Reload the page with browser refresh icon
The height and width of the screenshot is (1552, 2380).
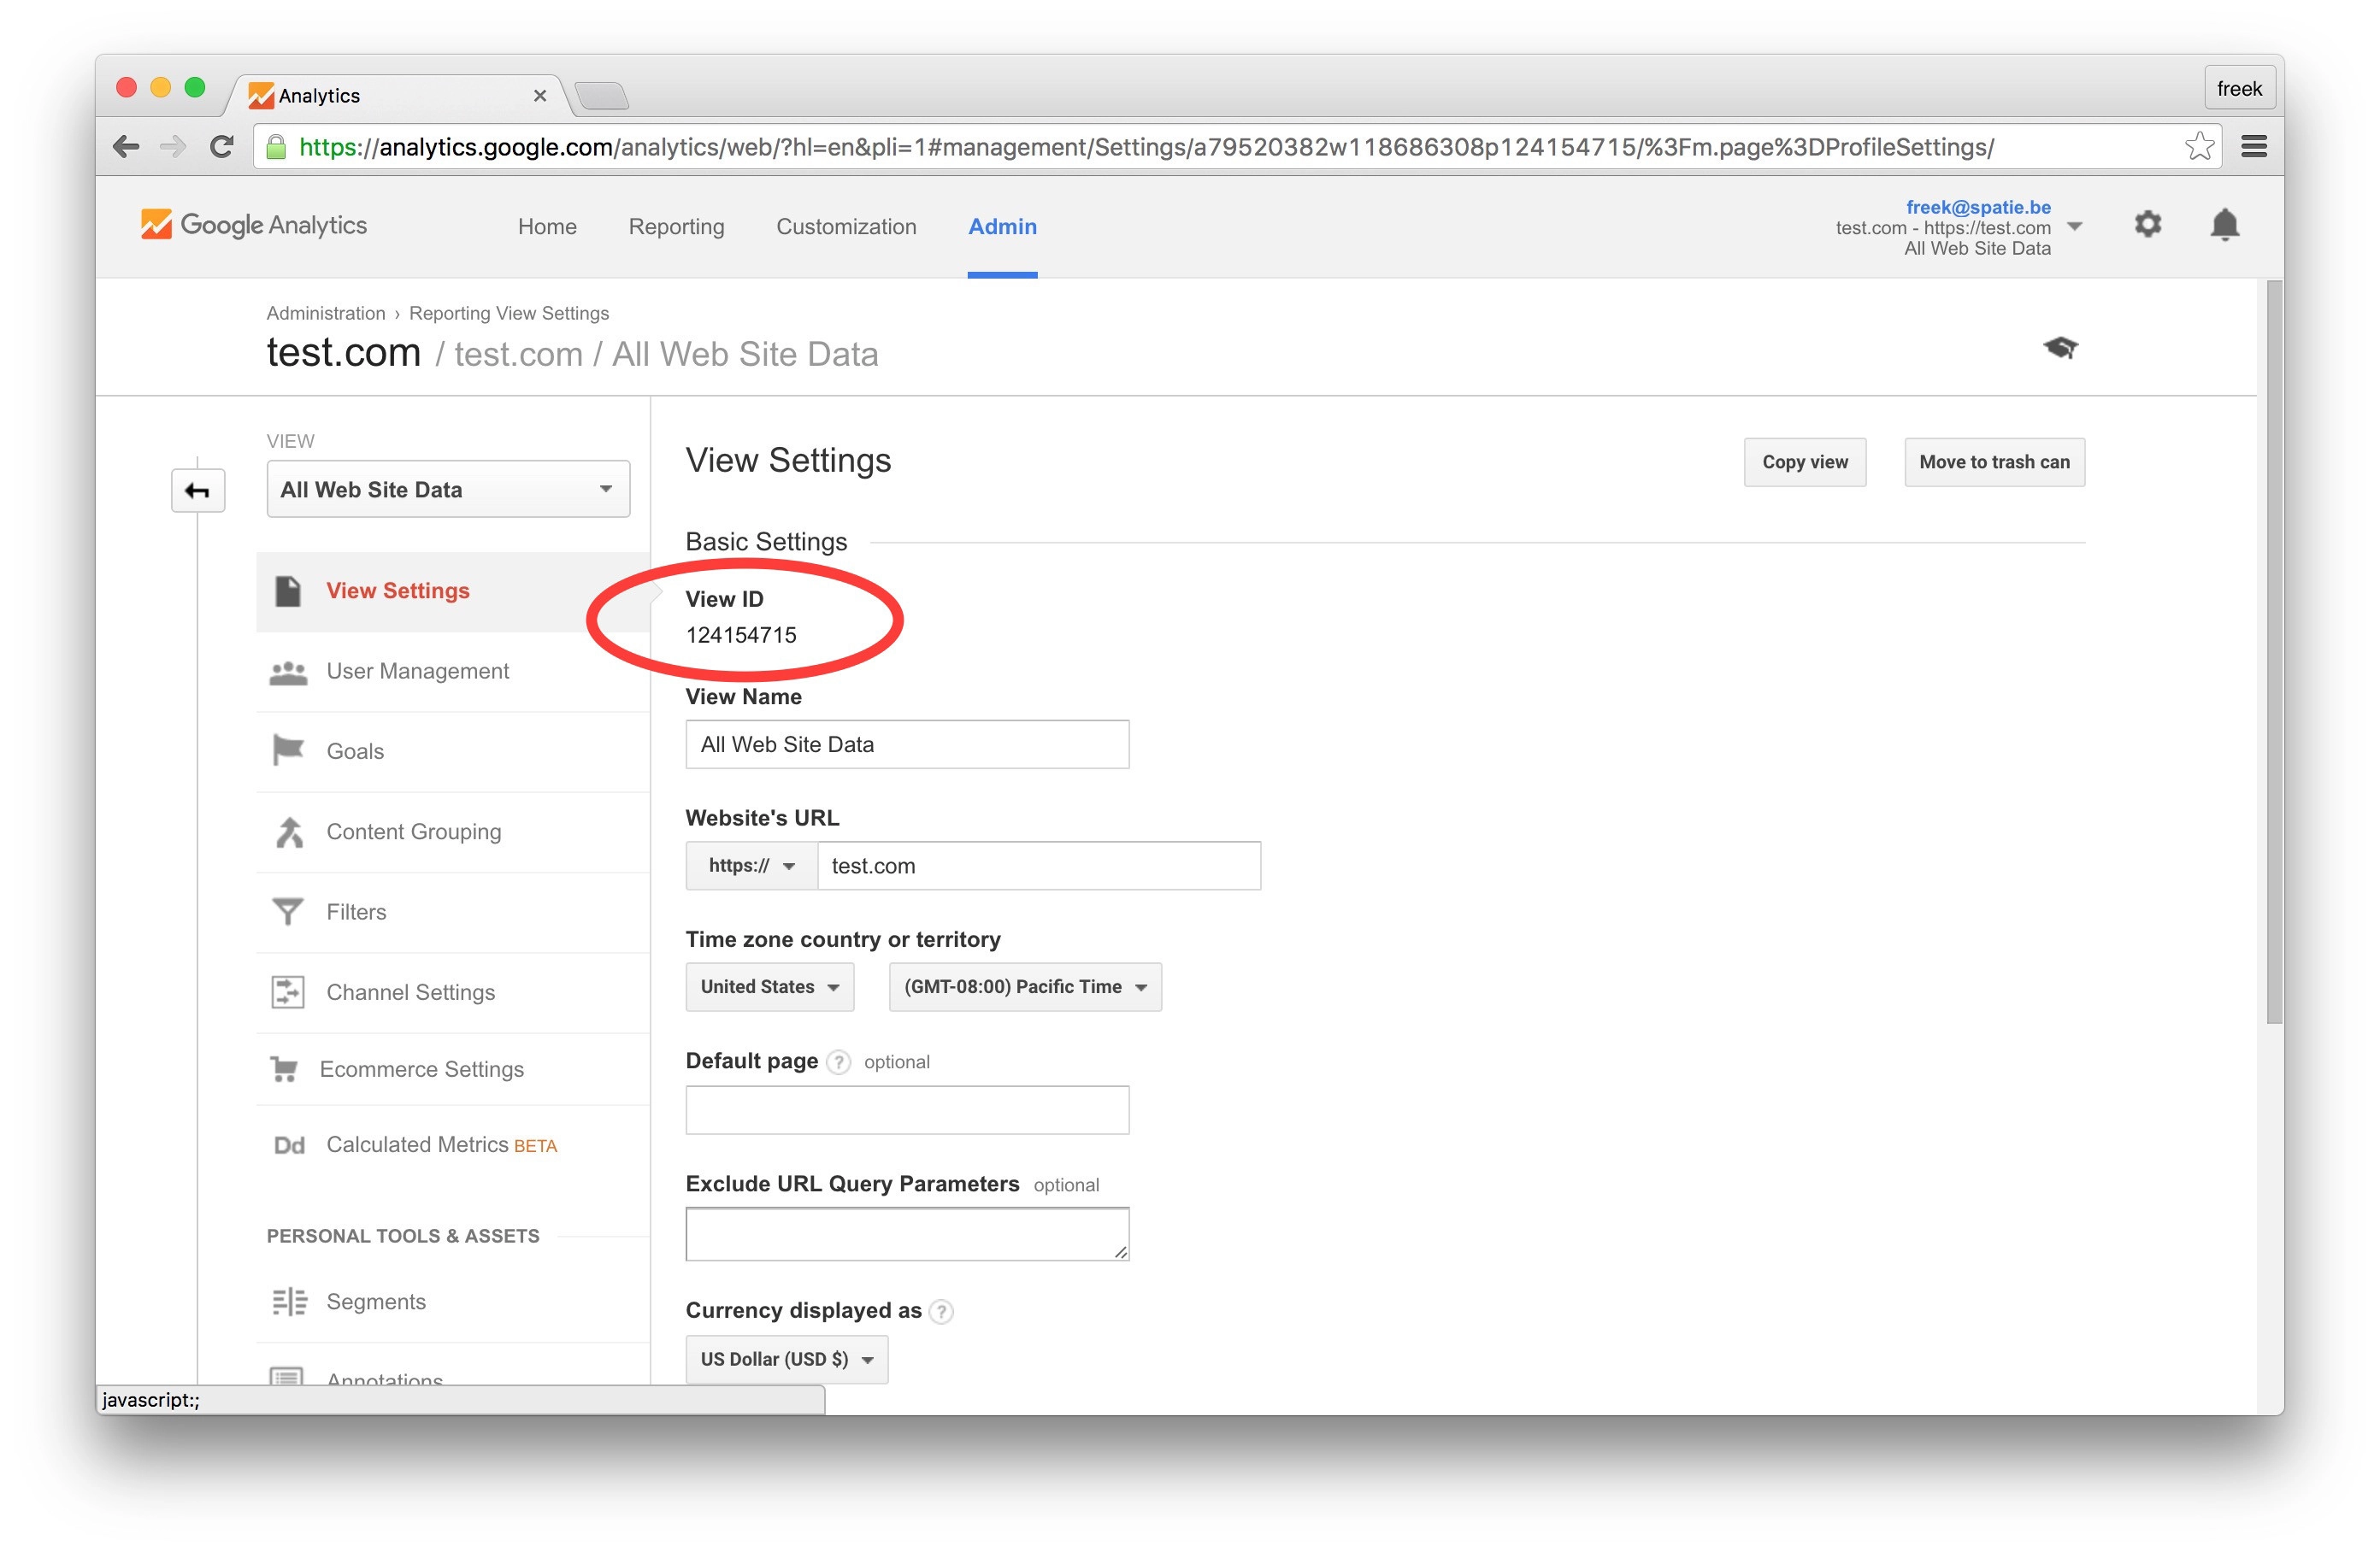pyautogui.click(x=222, y=147)
